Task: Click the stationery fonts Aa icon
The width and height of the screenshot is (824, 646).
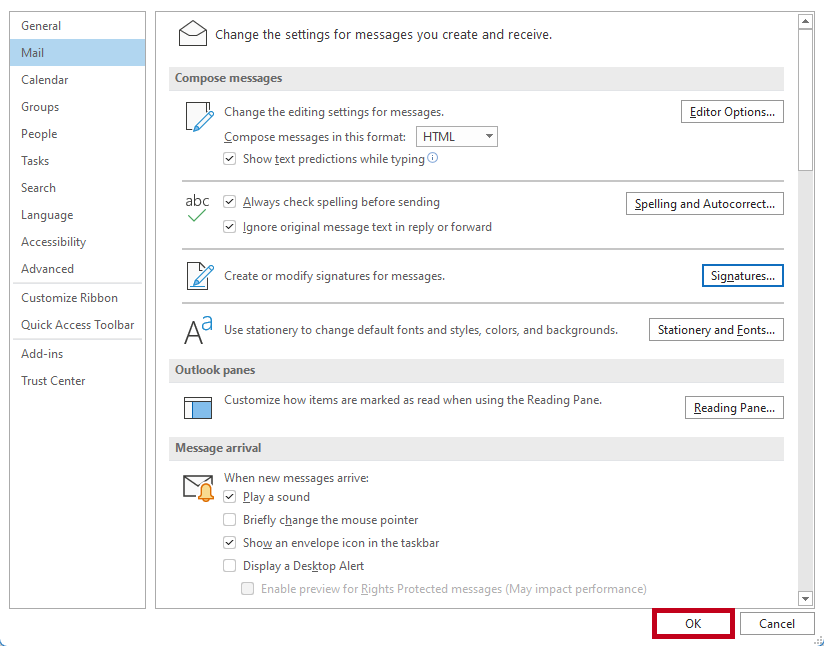Action: tap(198, 330)
